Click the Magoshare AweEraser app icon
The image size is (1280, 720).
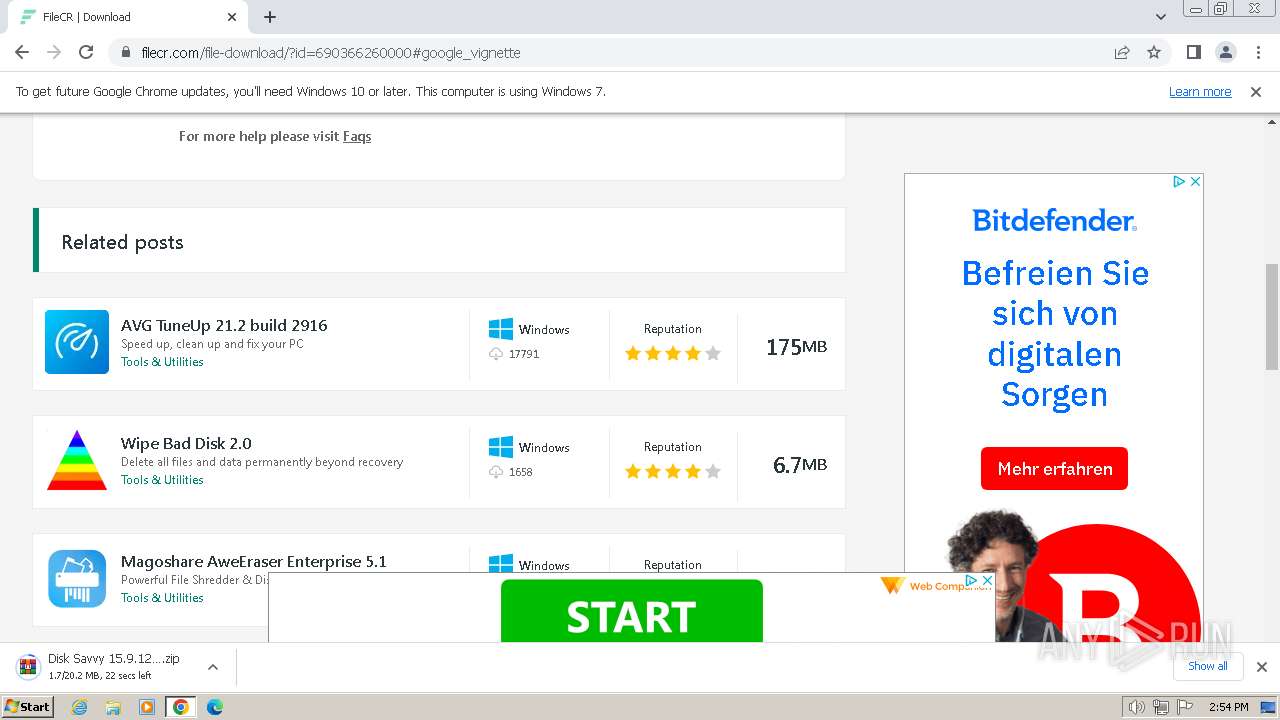(x=77, y=578)
